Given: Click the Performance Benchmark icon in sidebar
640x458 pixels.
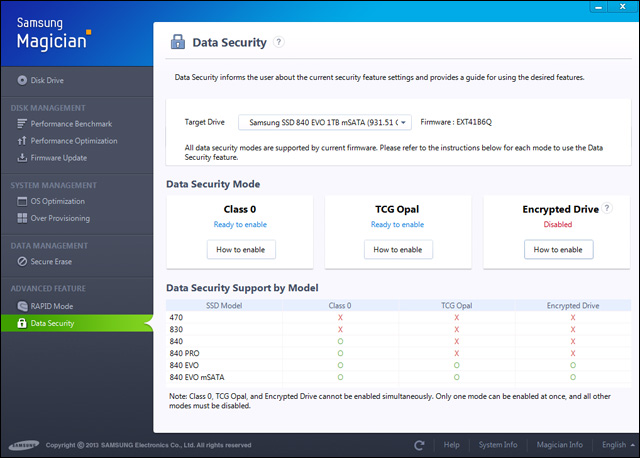Looking at the screenshot, I should pos(22,124).
